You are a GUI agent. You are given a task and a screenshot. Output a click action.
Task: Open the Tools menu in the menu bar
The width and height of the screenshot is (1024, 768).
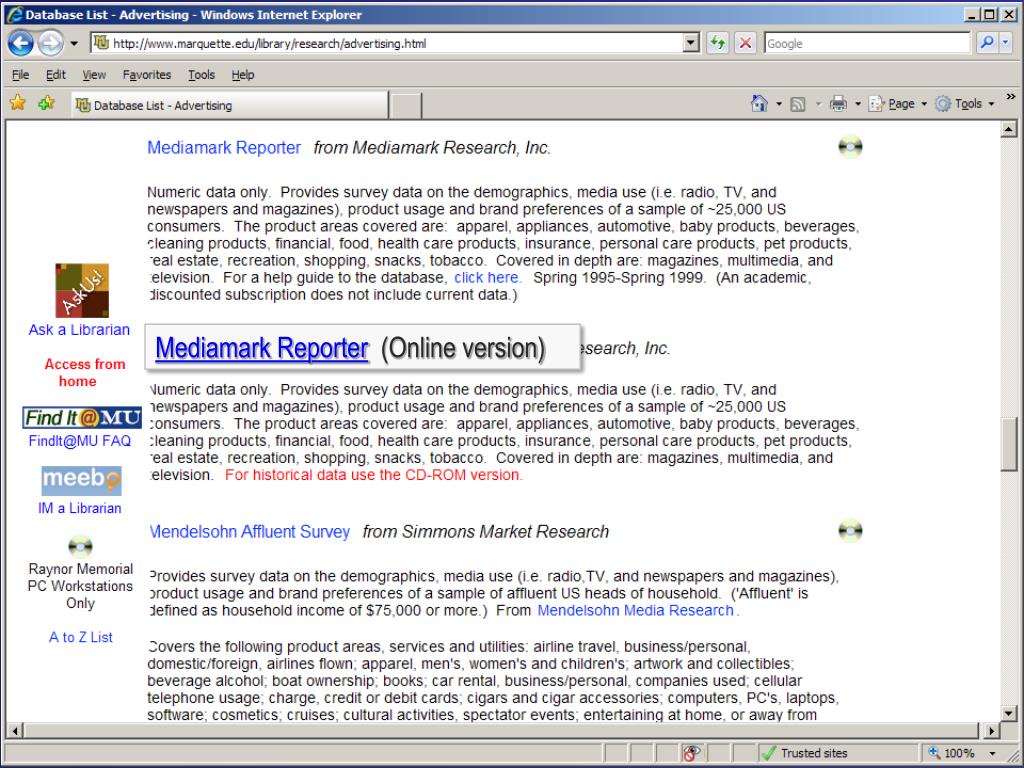pyautogui.click(x=201, y=75)
